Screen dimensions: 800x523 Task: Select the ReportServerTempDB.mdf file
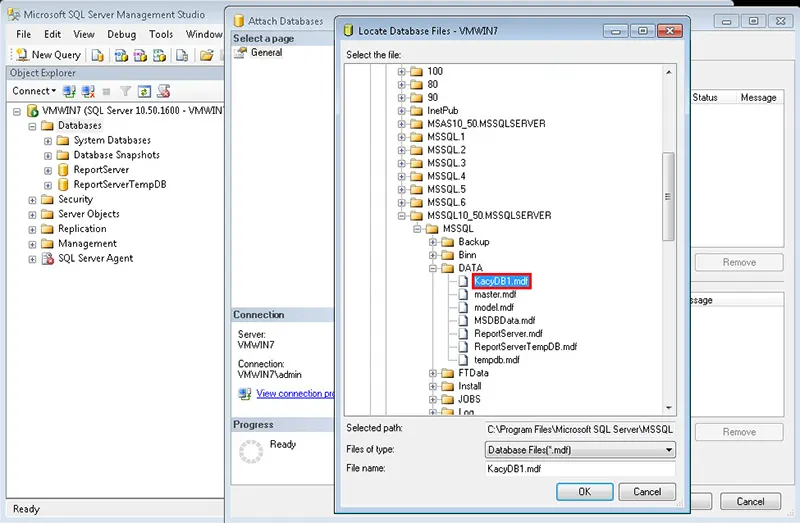(x=525, y=346)
